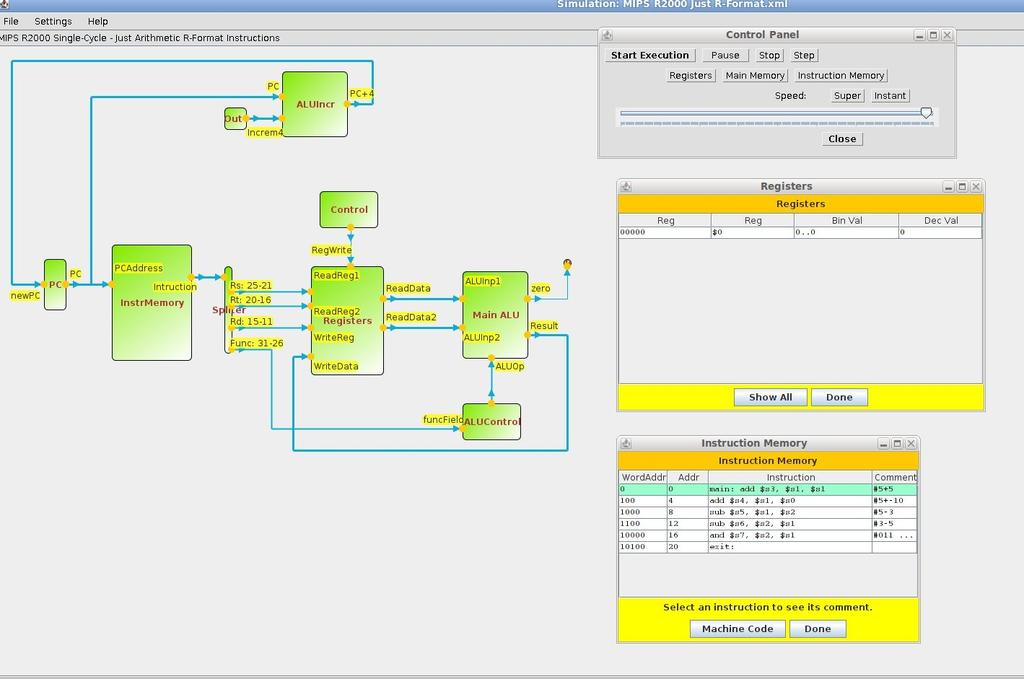Click the Control Panel window icon
1024x679 pixels.
[607, 35]
